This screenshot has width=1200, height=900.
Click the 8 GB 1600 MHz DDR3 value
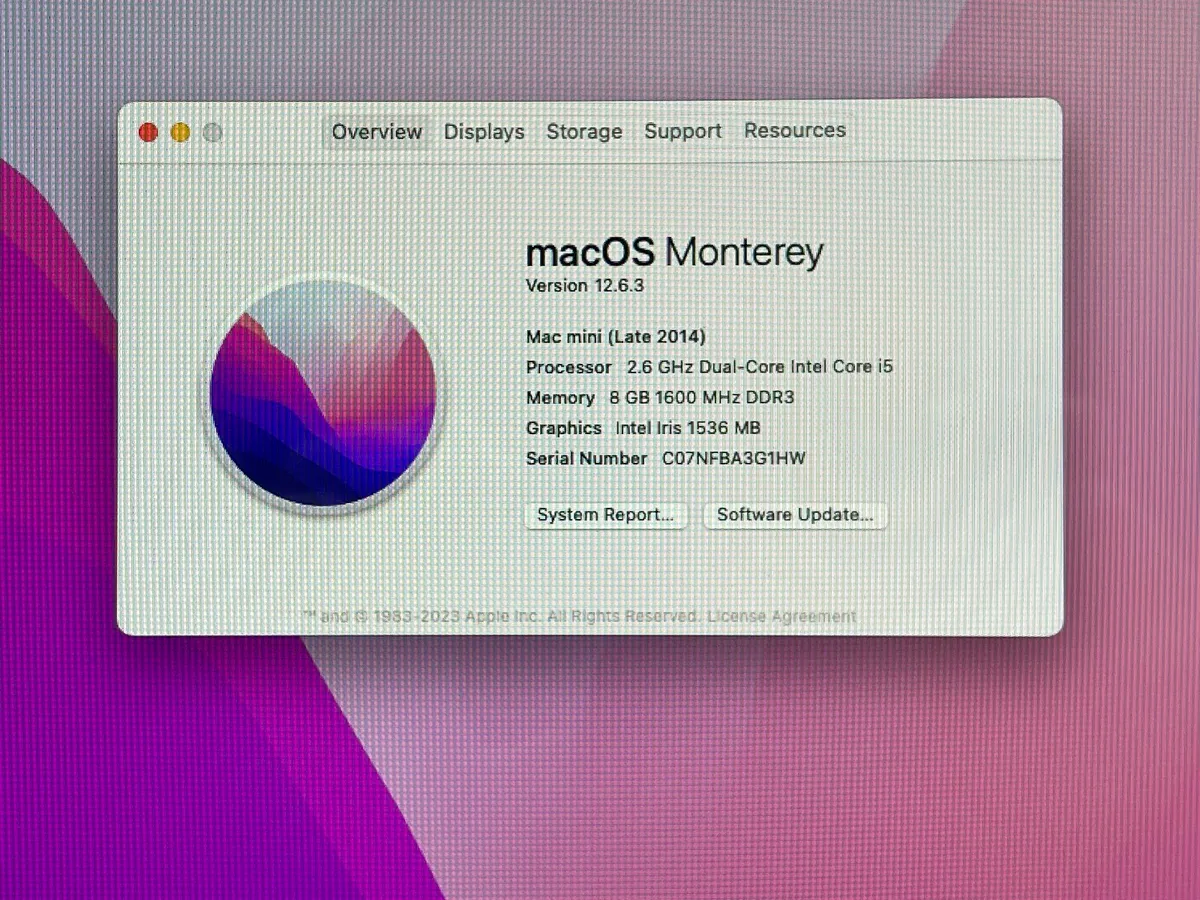tap(702, 397)
